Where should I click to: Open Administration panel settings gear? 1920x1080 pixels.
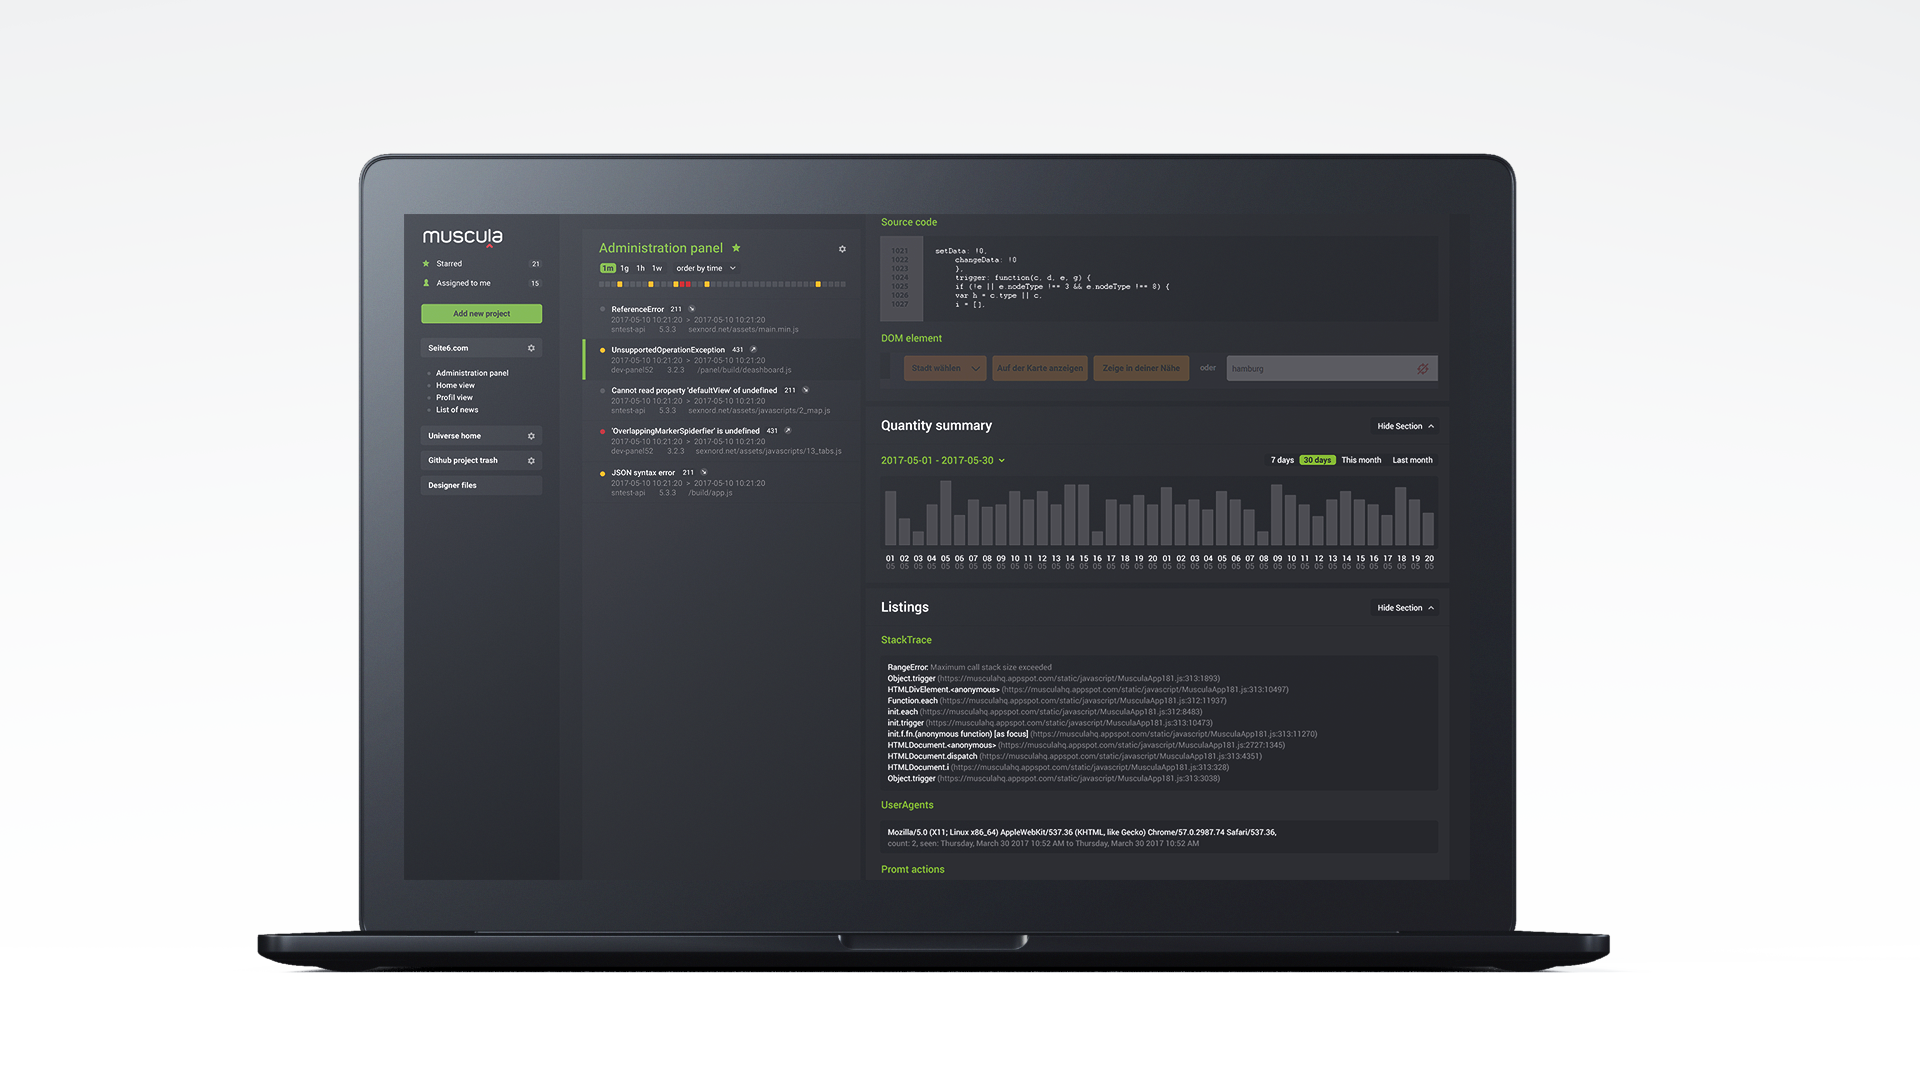pos(842,249)
